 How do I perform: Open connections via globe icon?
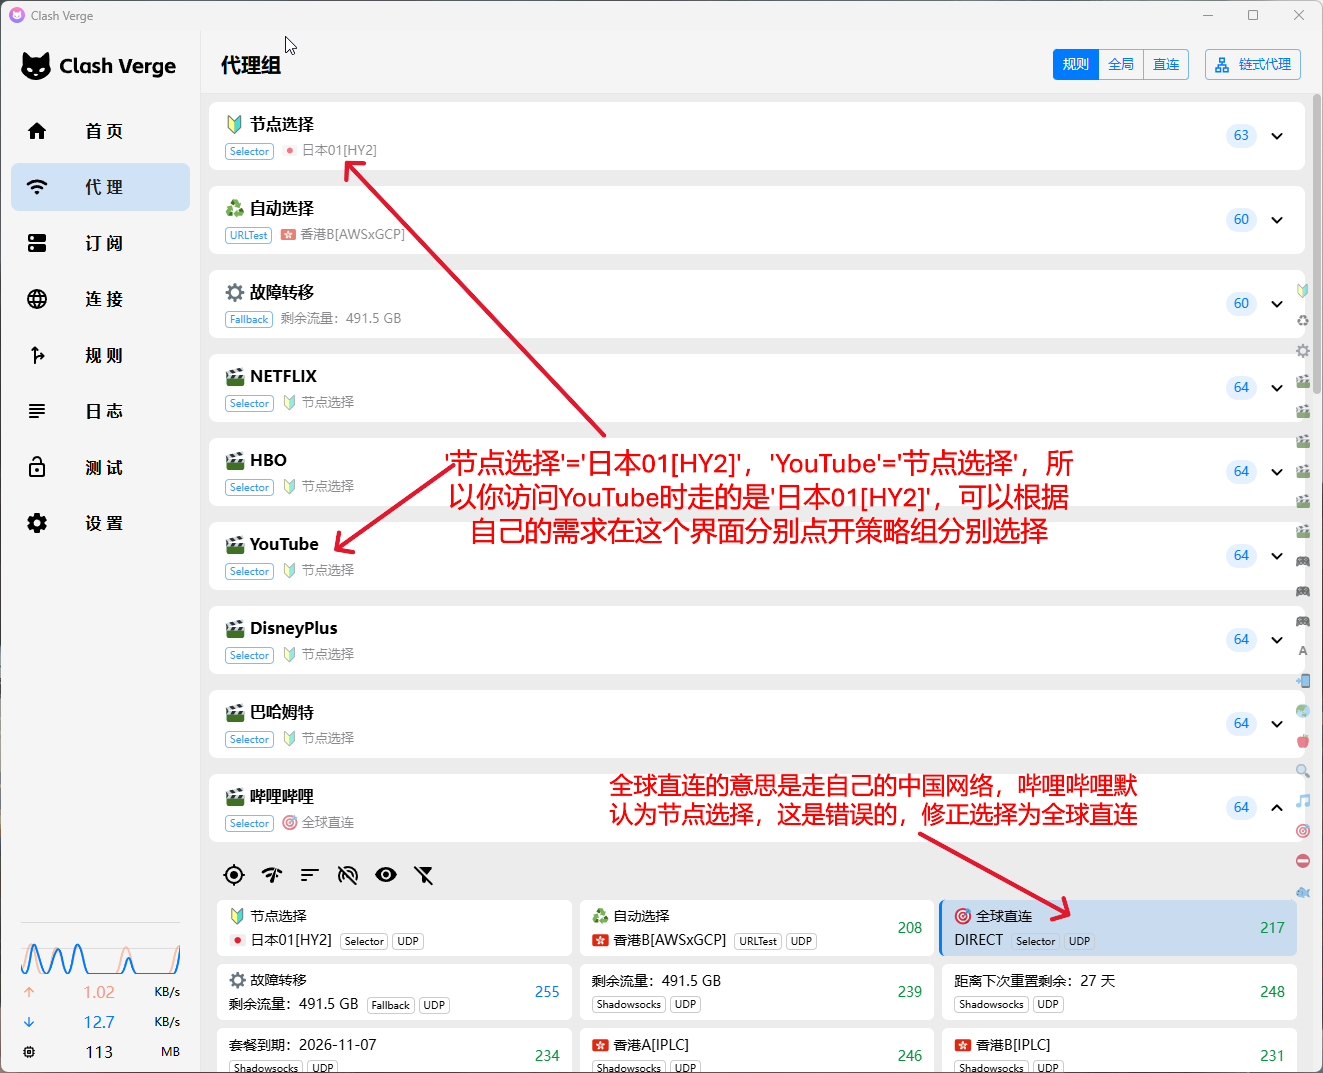pyautogui.click(x=37, y=299)
